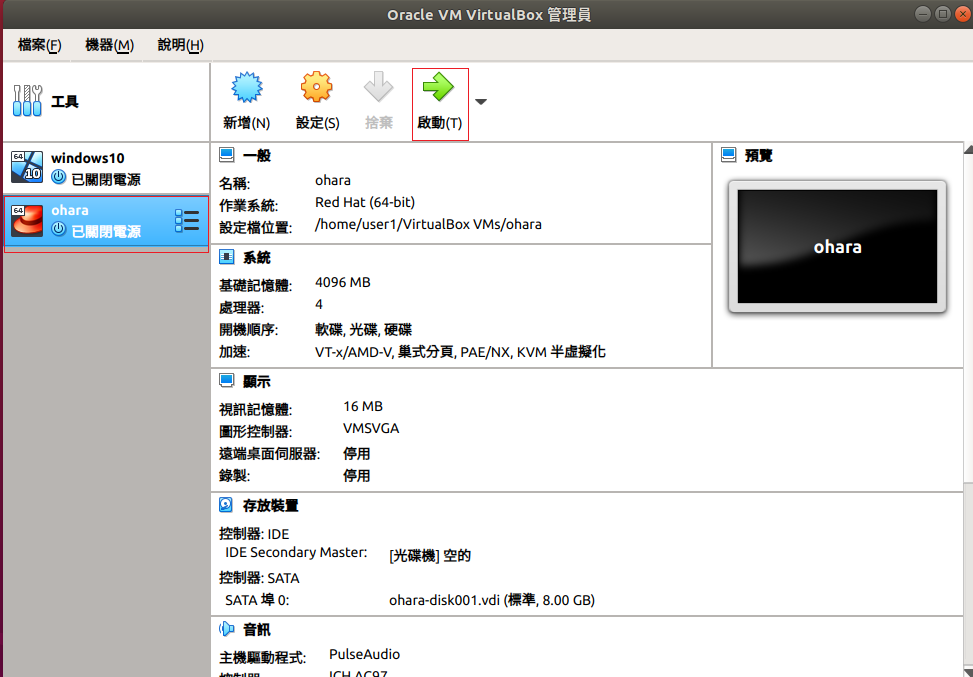973x677 pixels.
Task: Open the 顯示 section header
Action: [x=257, y=382]
